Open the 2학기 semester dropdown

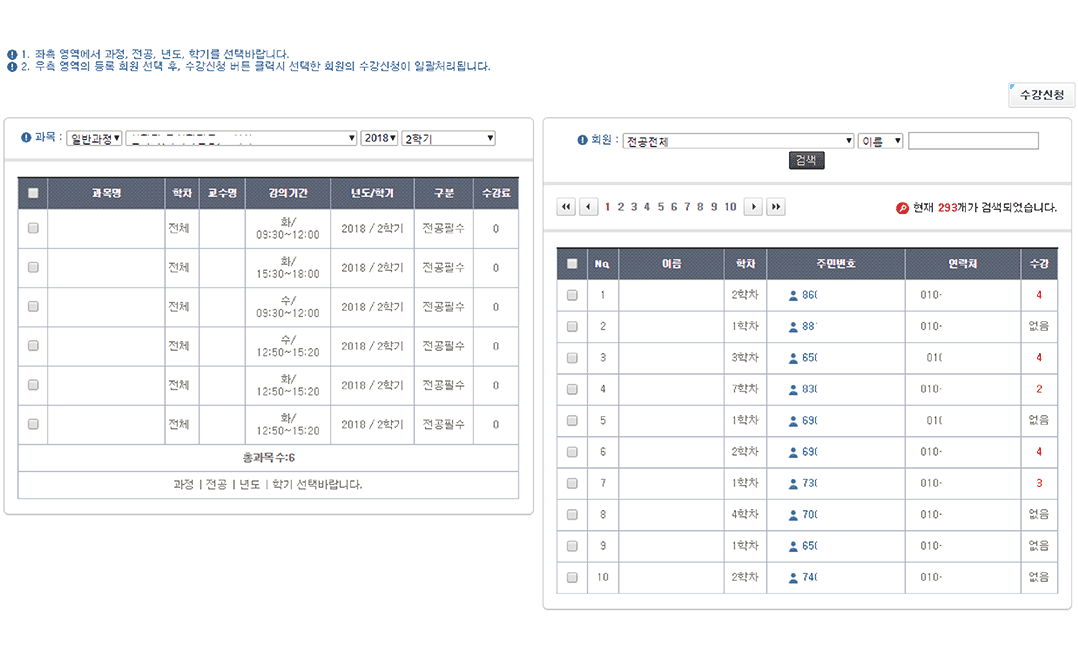(448, 138)
